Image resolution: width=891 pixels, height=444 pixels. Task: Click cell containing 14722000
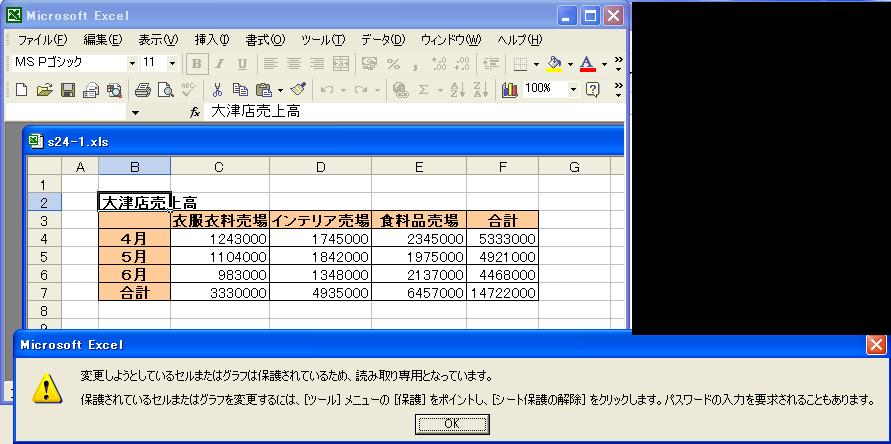[x=502, y=293]
